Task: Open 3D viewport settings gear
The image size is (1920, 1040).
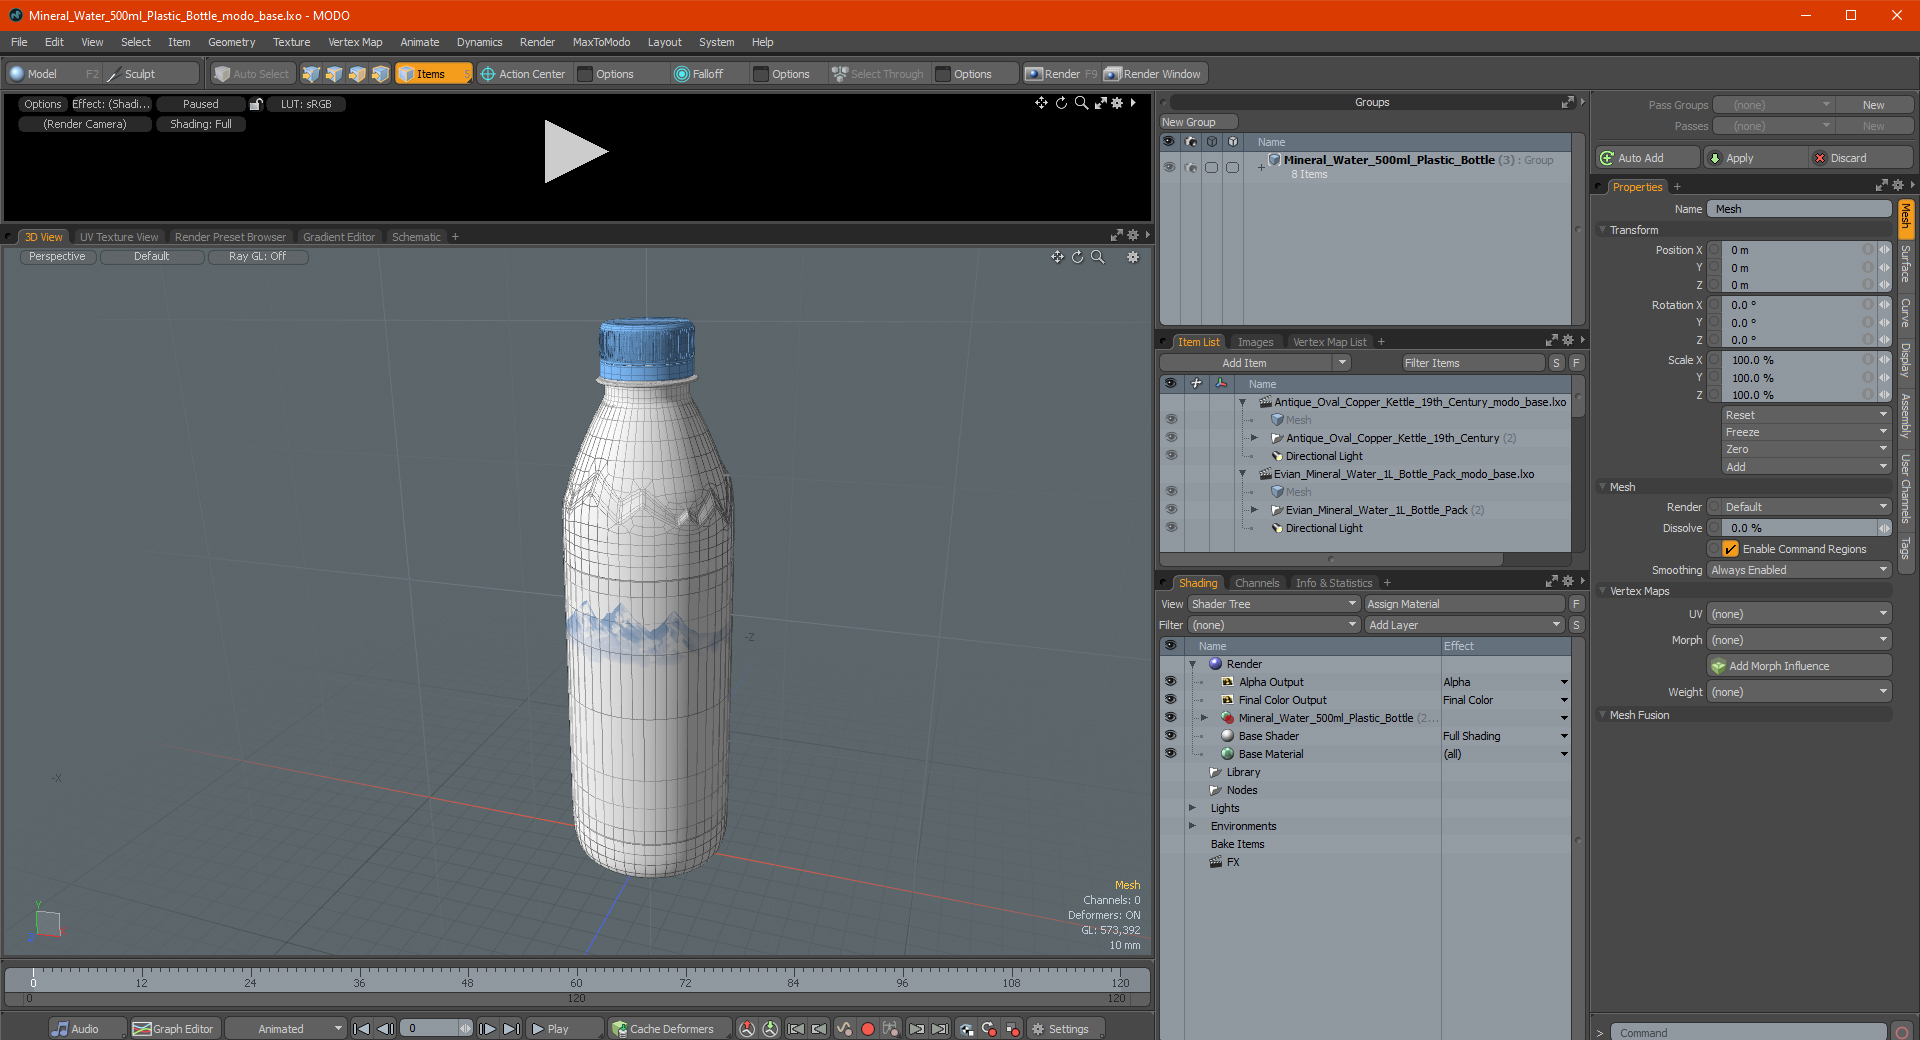Action: [1133, 257]
